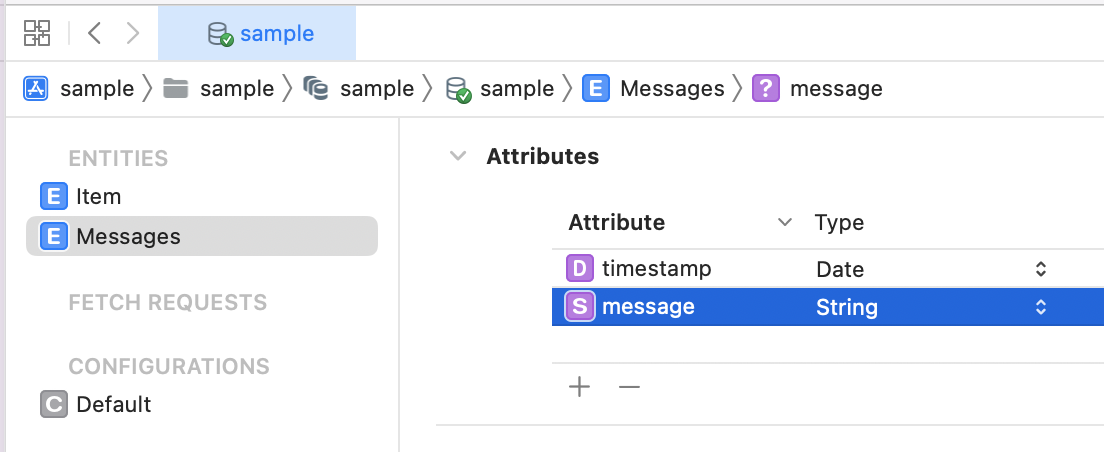Add a new attribute with plus button
Viewport: 1104px width, 452px height.
579,387
